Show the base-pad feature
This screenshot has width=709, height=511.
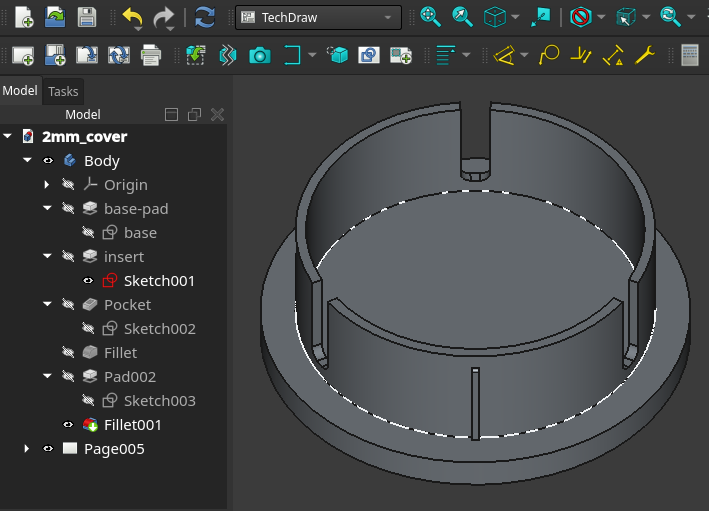68,208
